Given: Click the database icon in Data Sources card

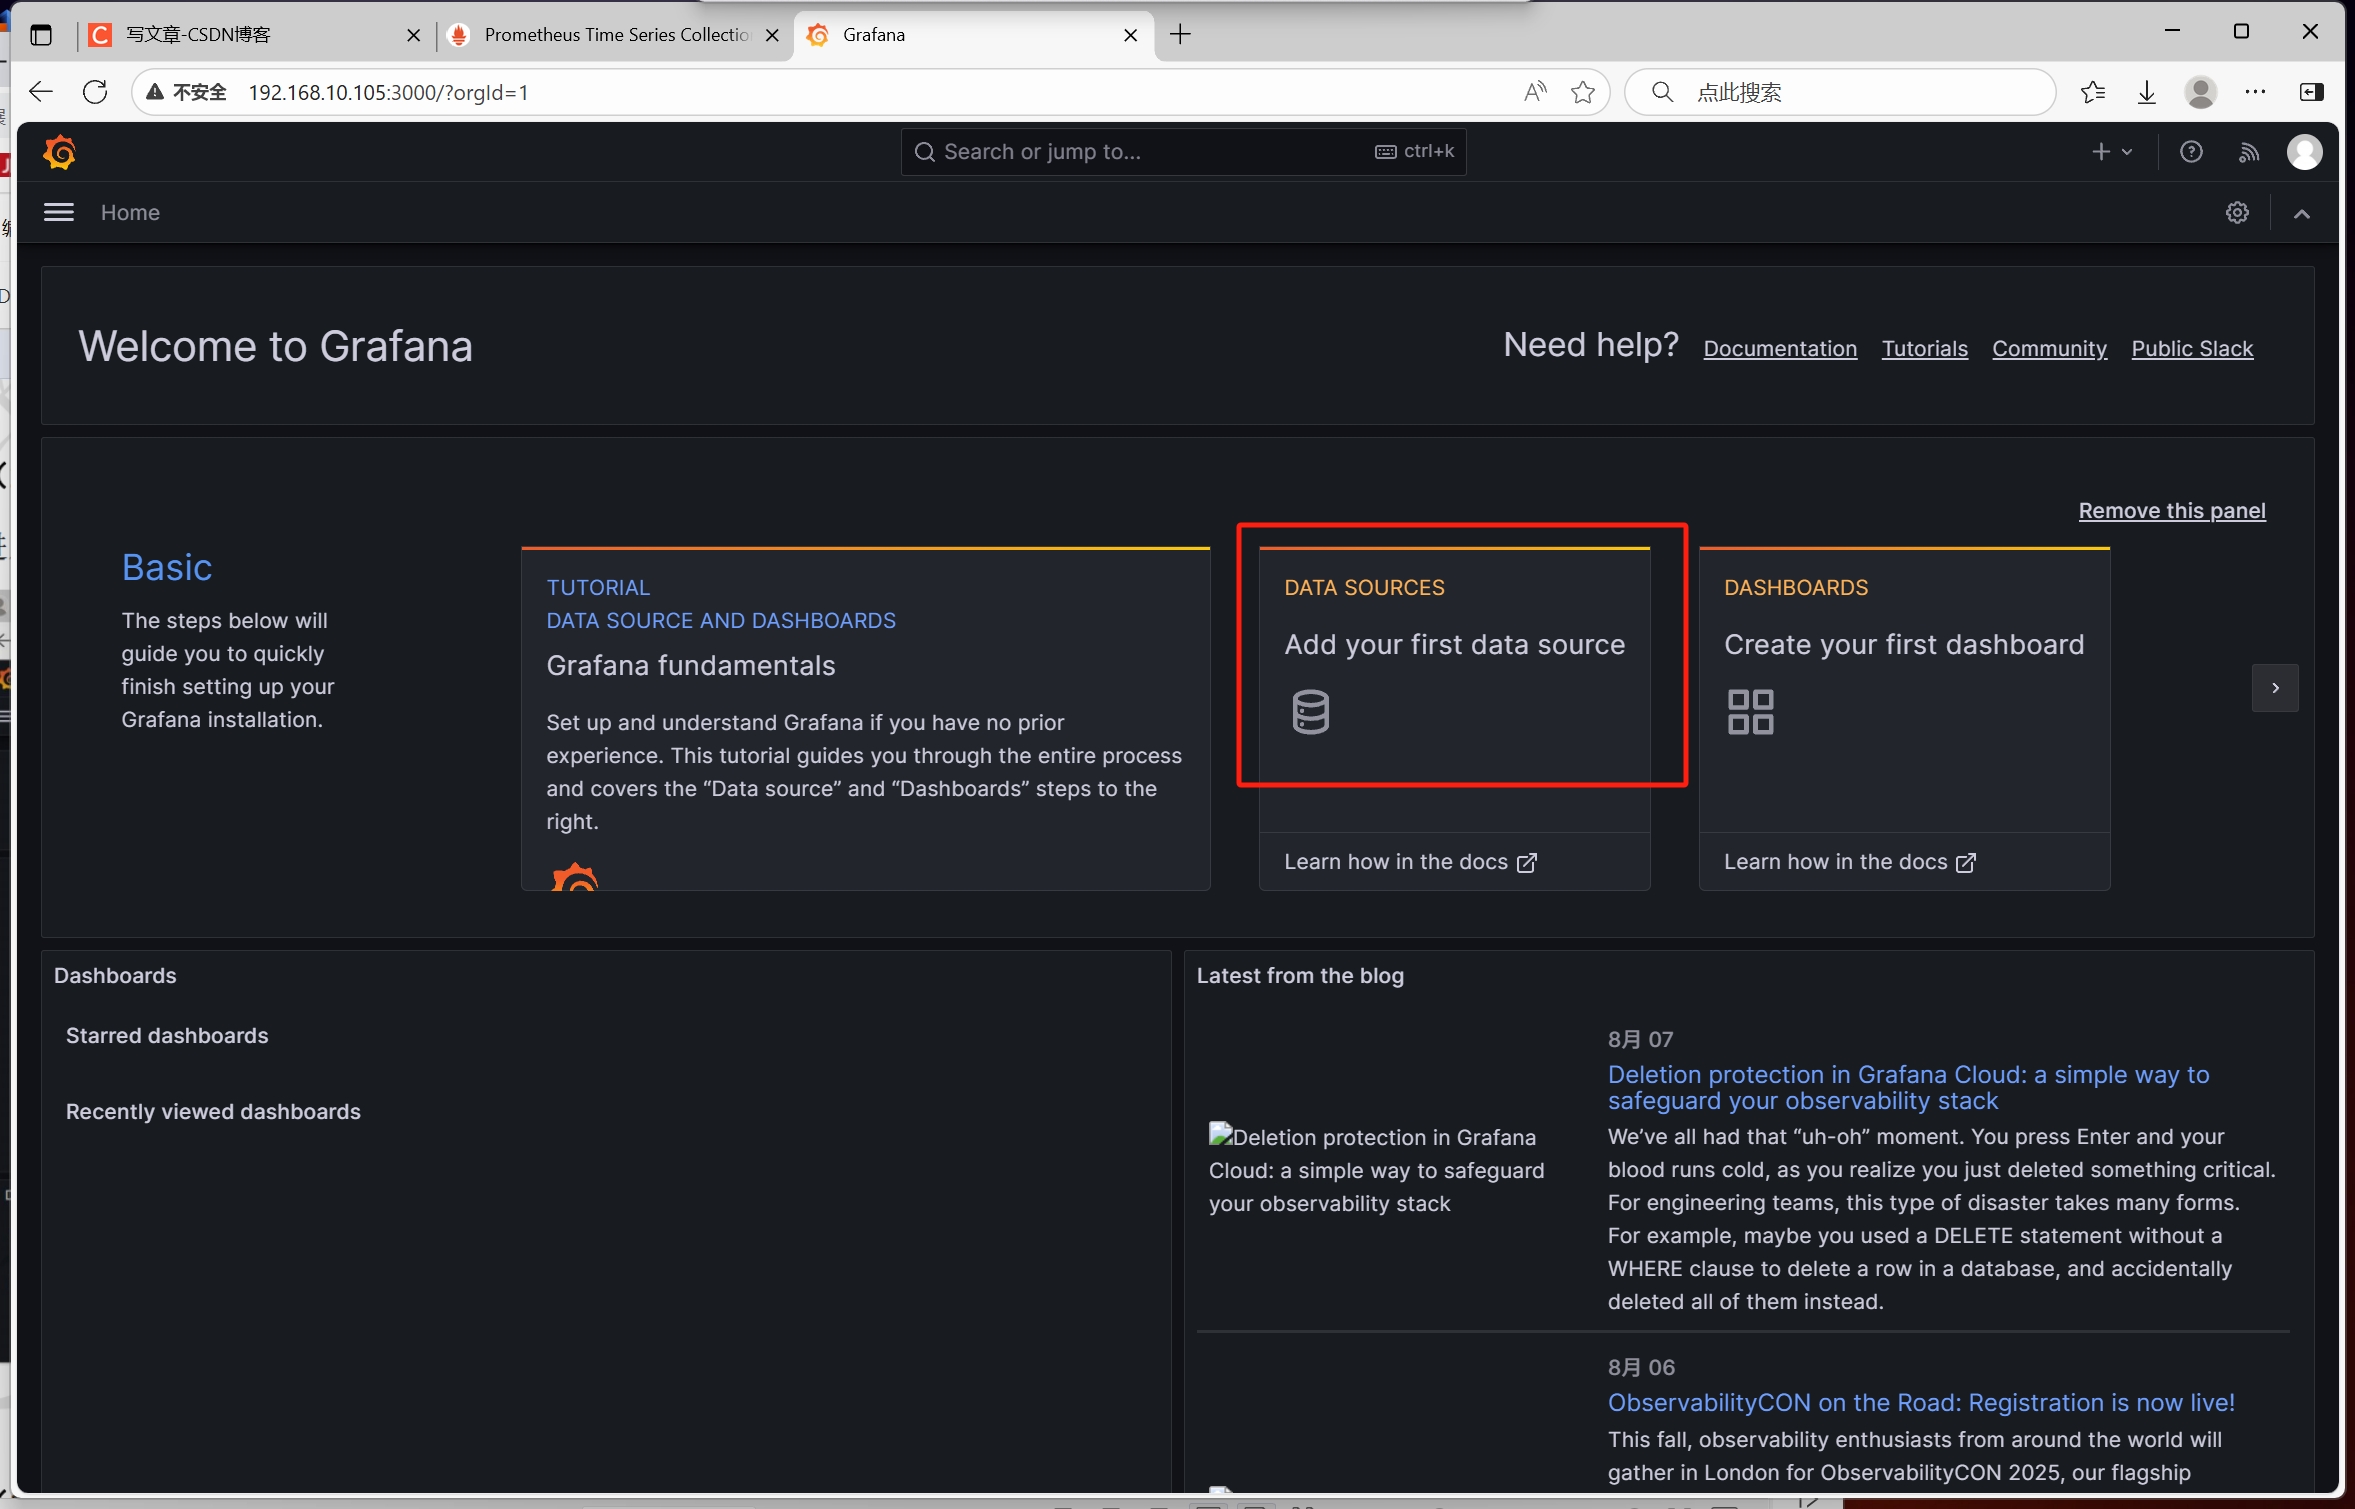Looking at the screenshot, I should (x=1310, y=712).
